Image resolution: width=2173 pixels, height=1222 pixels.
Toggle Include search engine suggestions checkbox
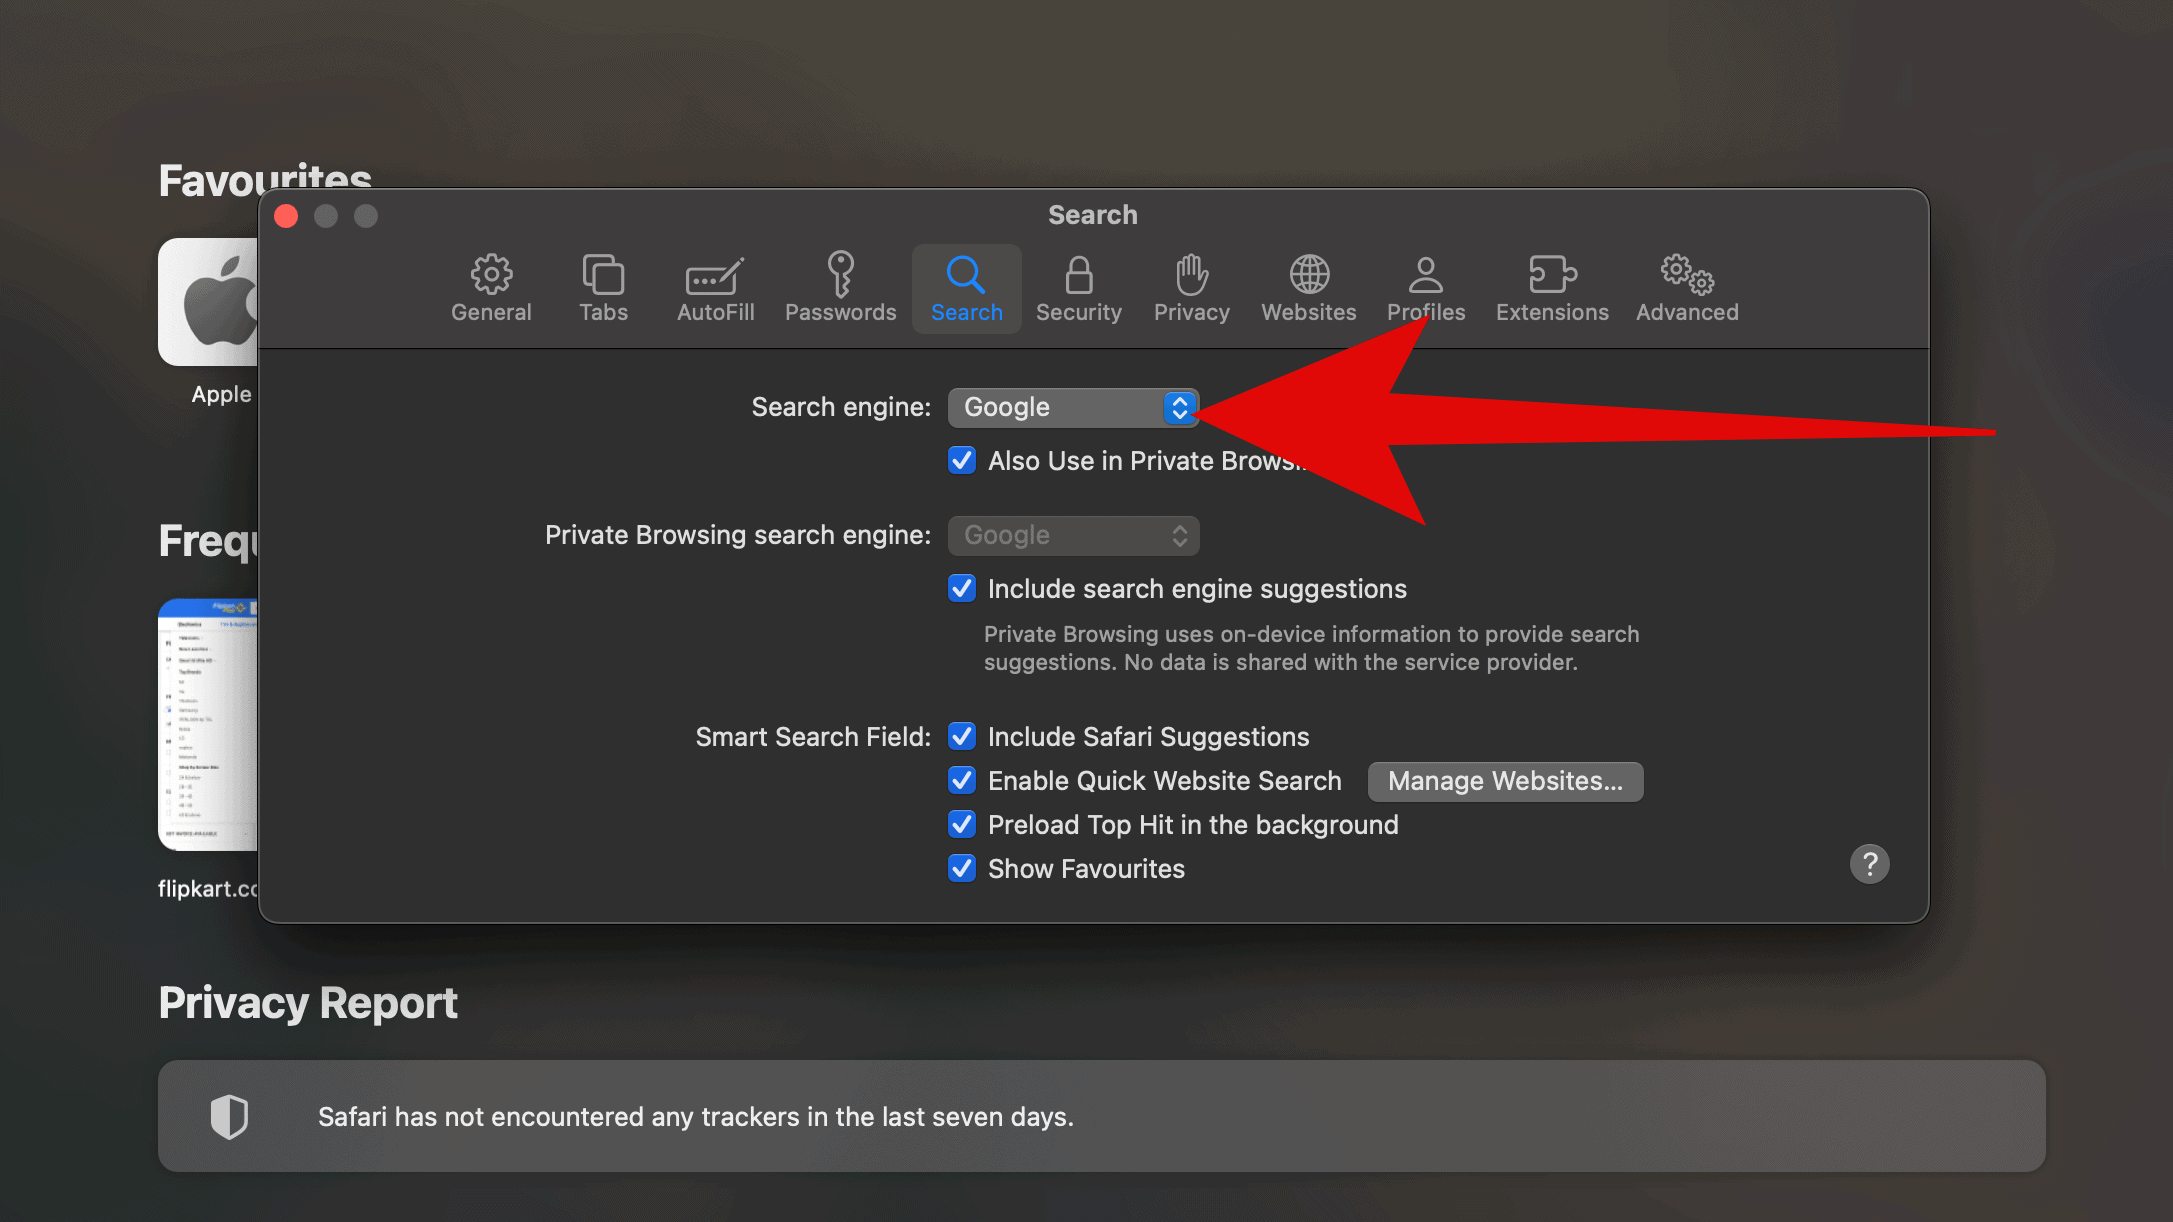(x=962, y=589)
